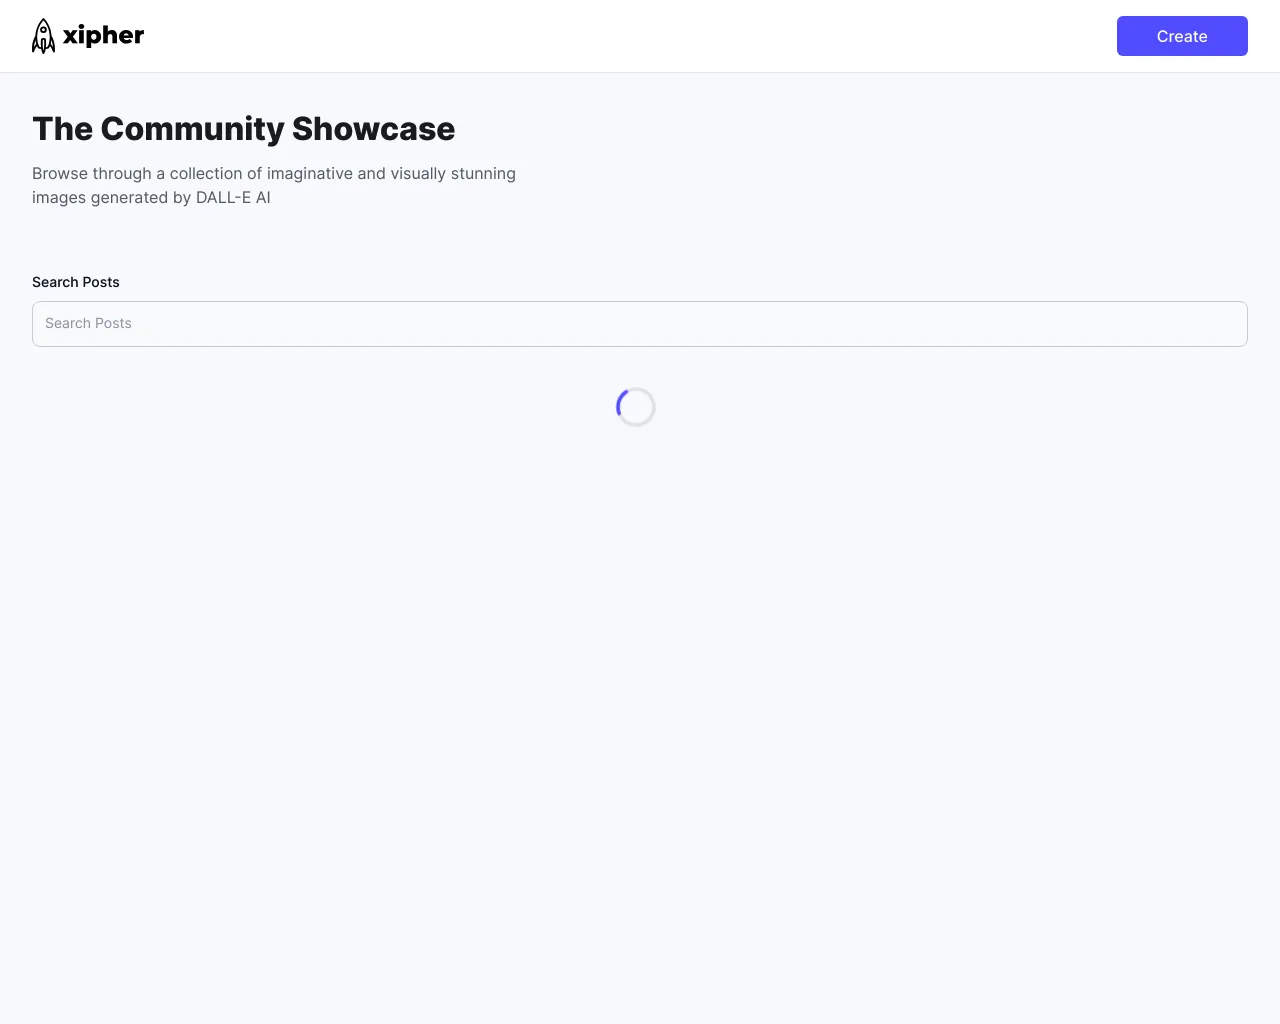Image resolution: width=1280 pixels, height=1024 pixels.
Task: Click the imaginative word in description
Action: [310, 173]
